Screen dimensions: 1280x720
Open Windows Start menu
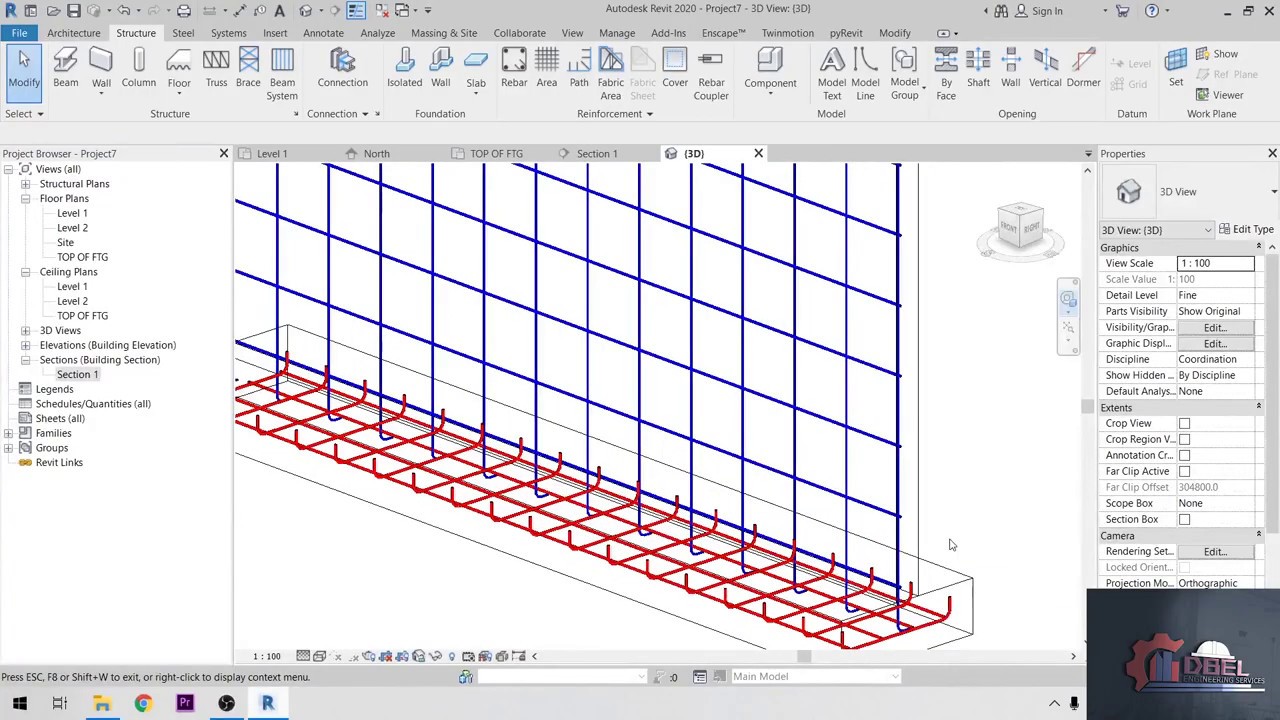(x=19, y=703)
